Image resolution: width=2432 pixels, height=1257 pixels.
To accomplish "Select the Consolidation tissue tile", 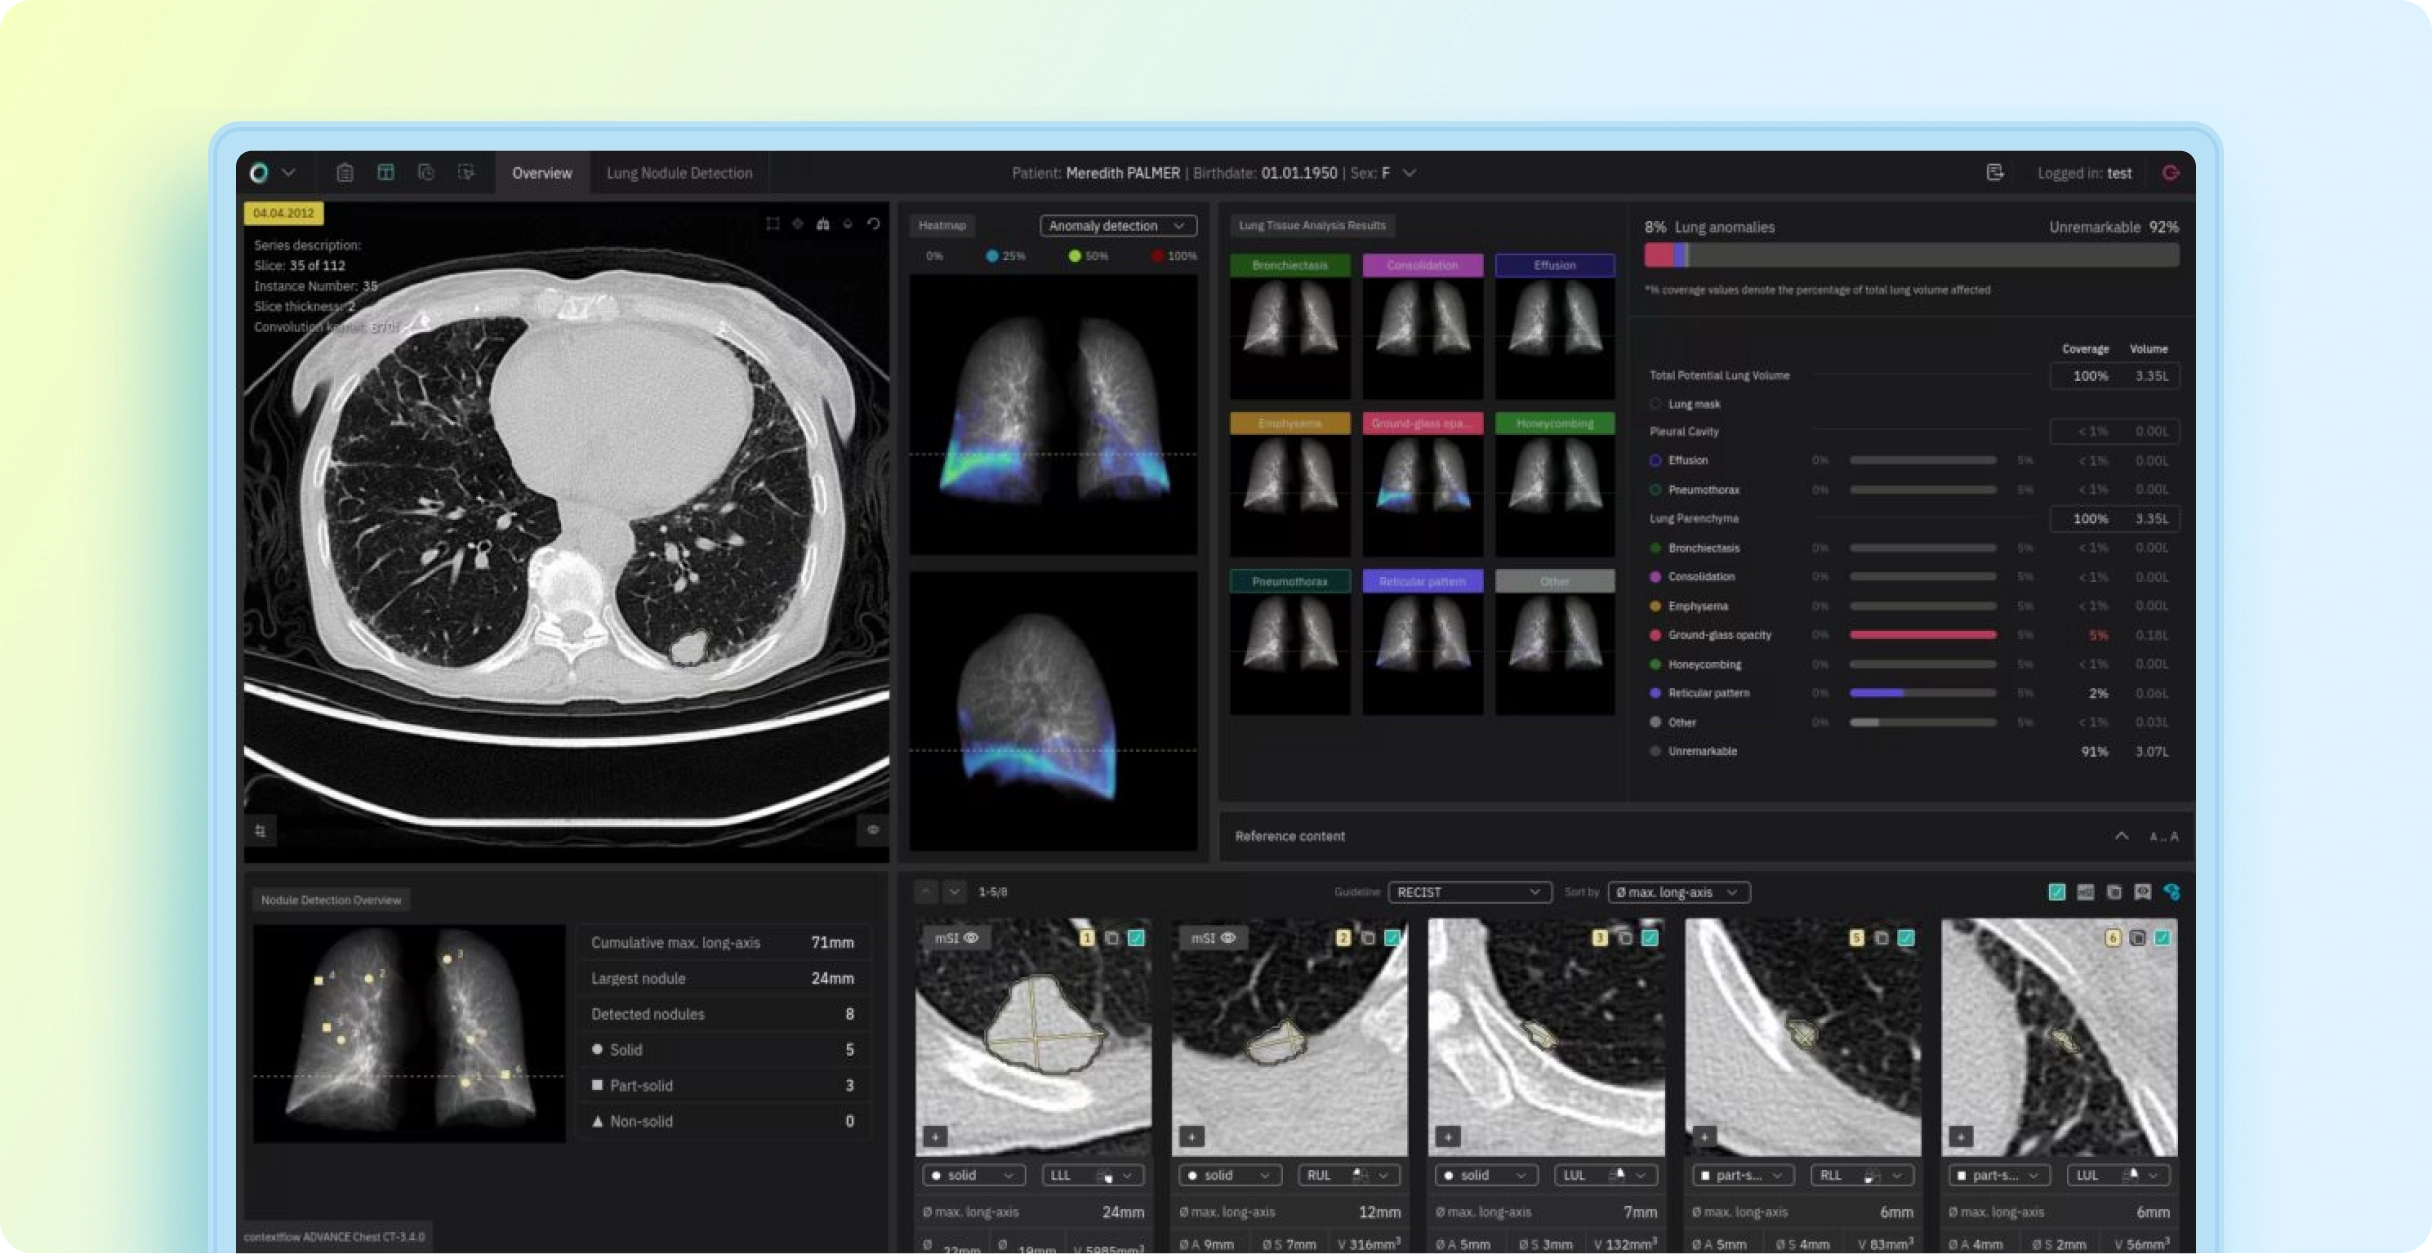I will (x=1422, y=326).
